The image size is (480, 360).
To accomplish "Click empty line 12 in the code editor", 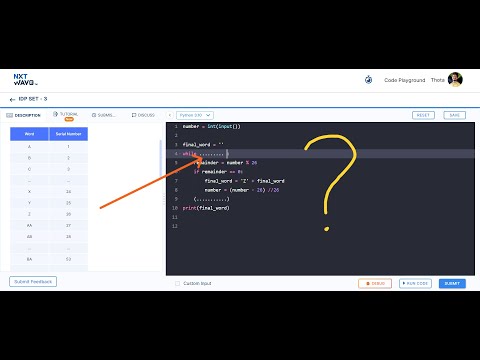I will 320,226.
